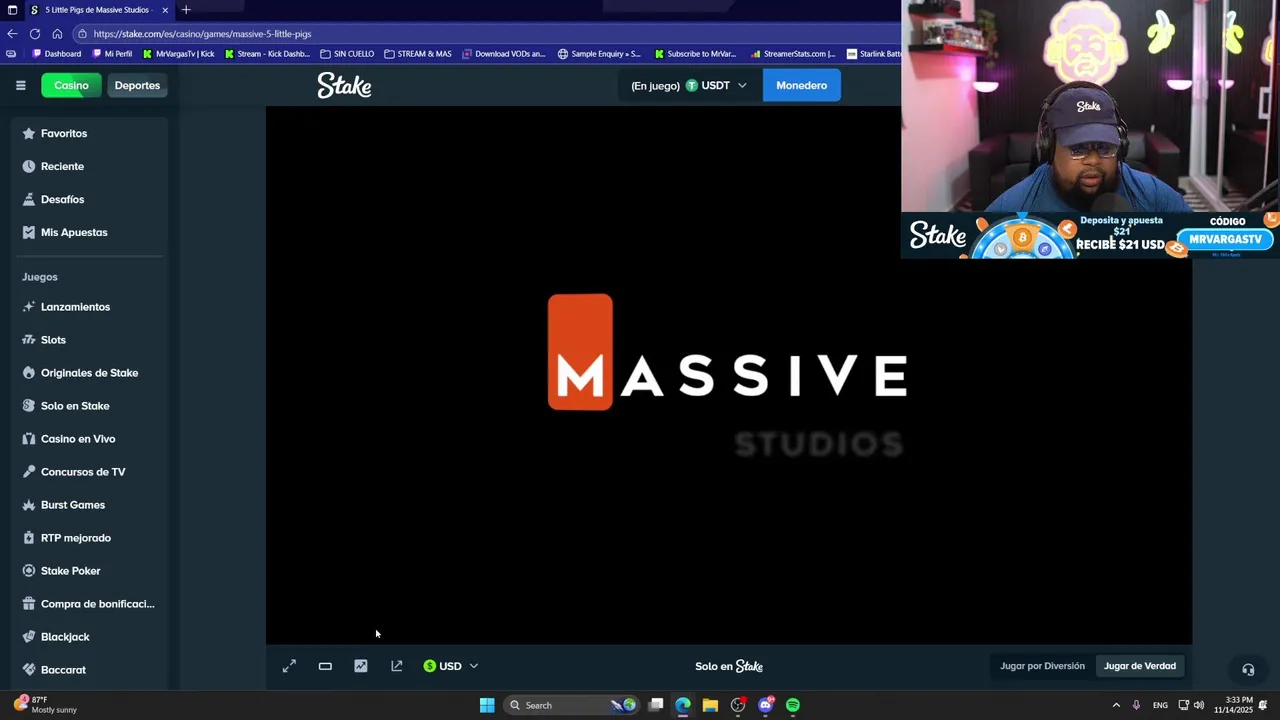Open live stats chart icon
Viewport: 1280px width, 720px height.
[361, 666]
